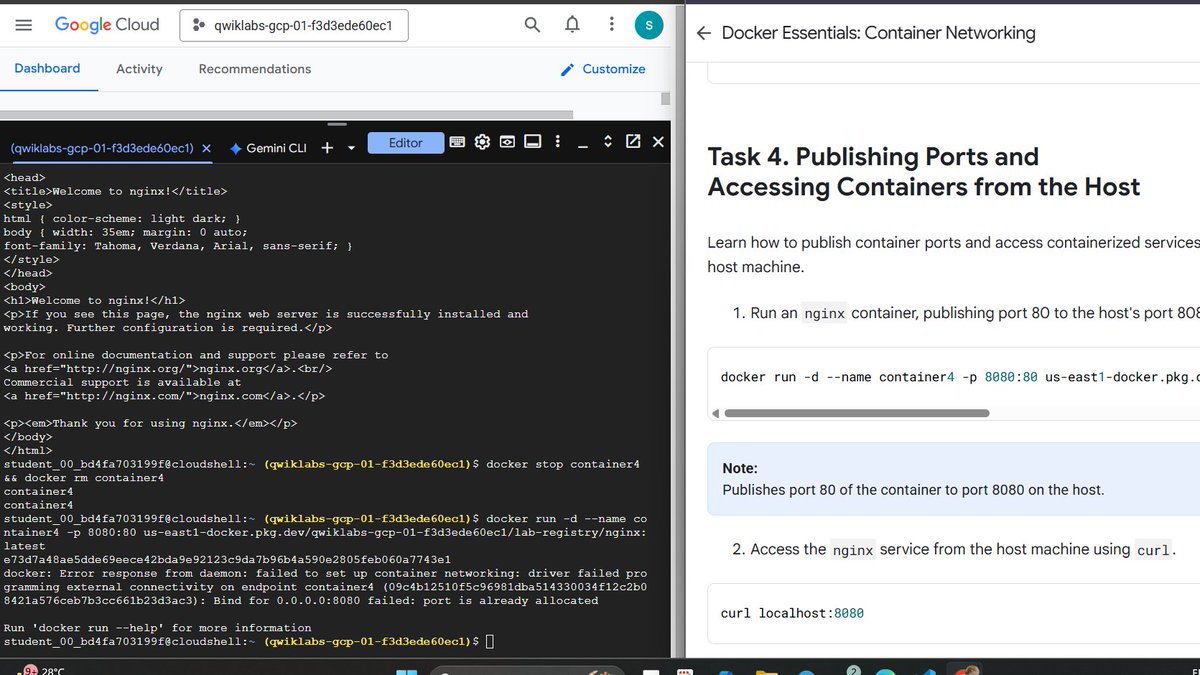
Task: Open Cloud Shell in a new window
Action: click(633, 142)
